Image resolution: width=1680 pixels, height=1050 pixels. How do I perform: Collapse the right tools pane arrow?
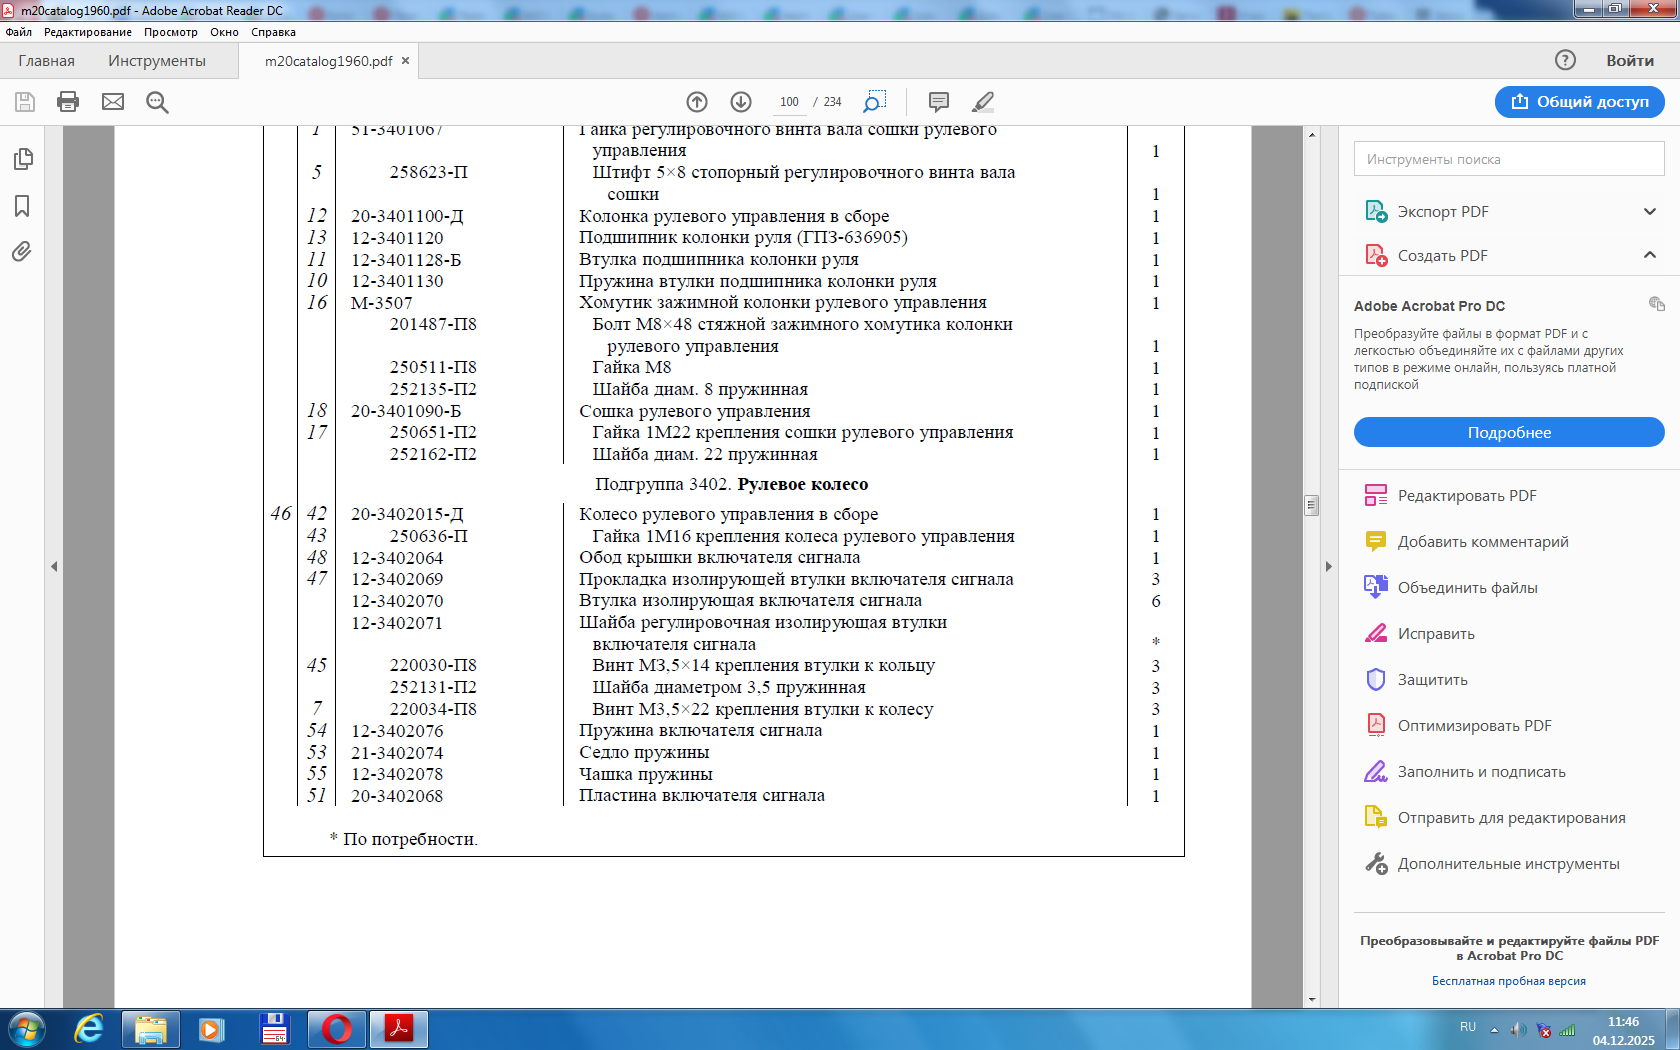(1328, 567)
